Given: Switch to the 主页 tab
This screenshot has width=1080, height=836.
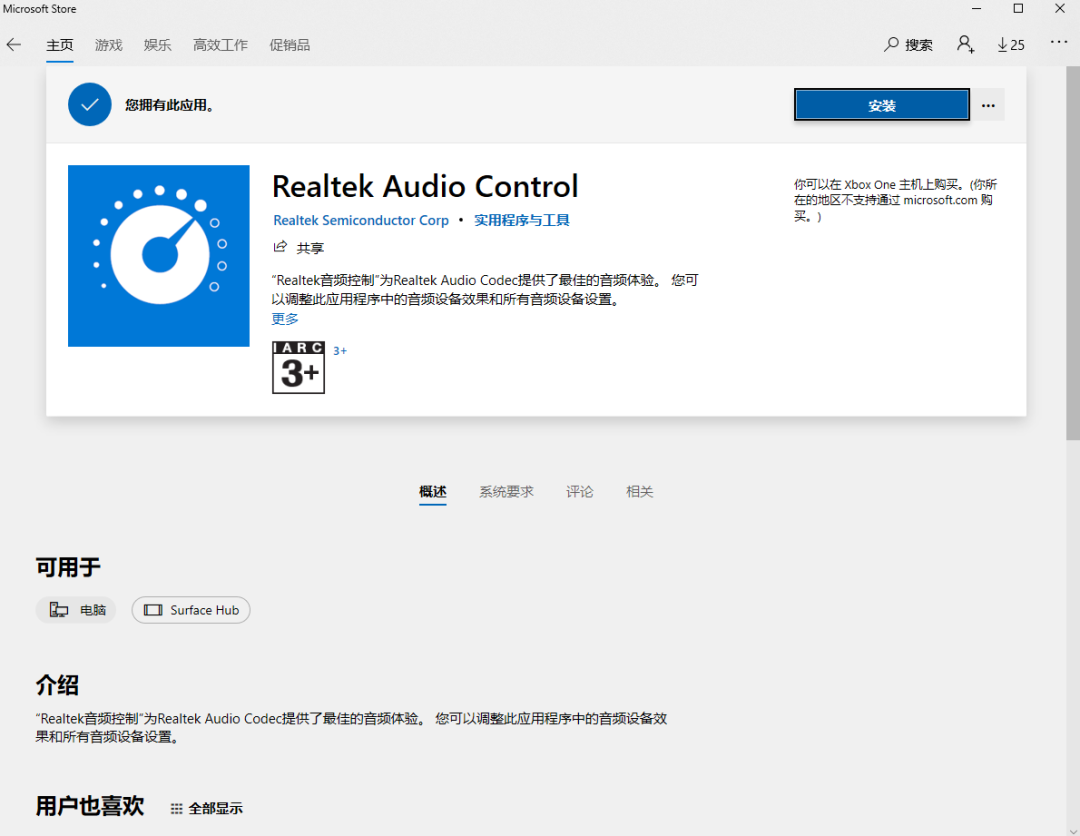Looking at the screenshot, I should 60,45.
